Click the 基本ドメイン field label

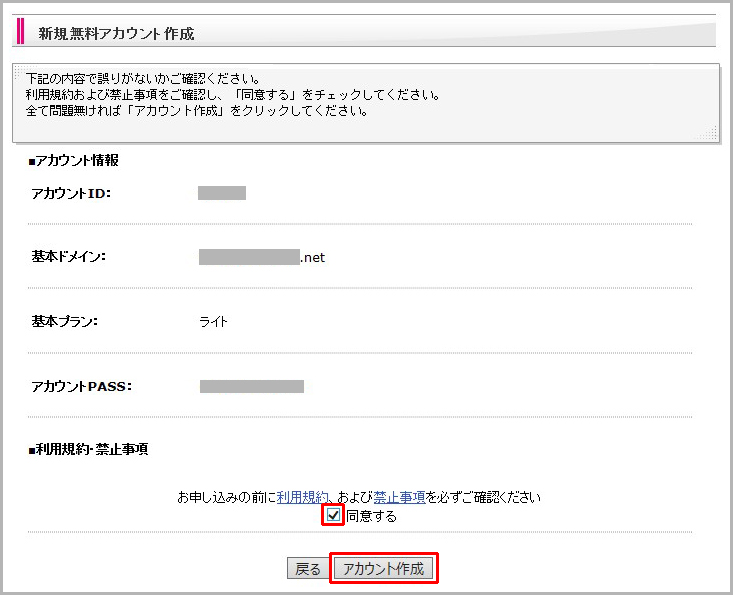pos(69,258)
